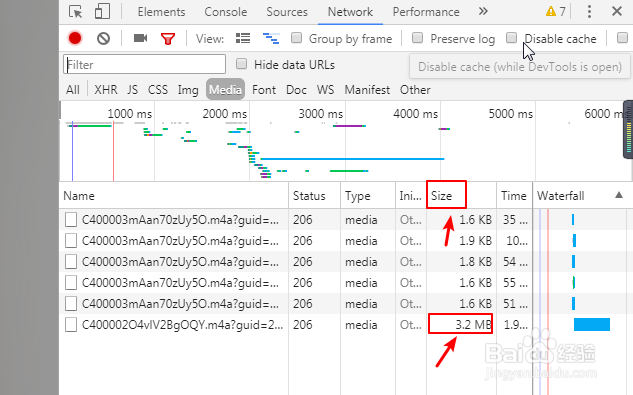This screenshot has width=633, height=395.
Task: Filter requests by Manifest
Action: [x=367, y=90]
